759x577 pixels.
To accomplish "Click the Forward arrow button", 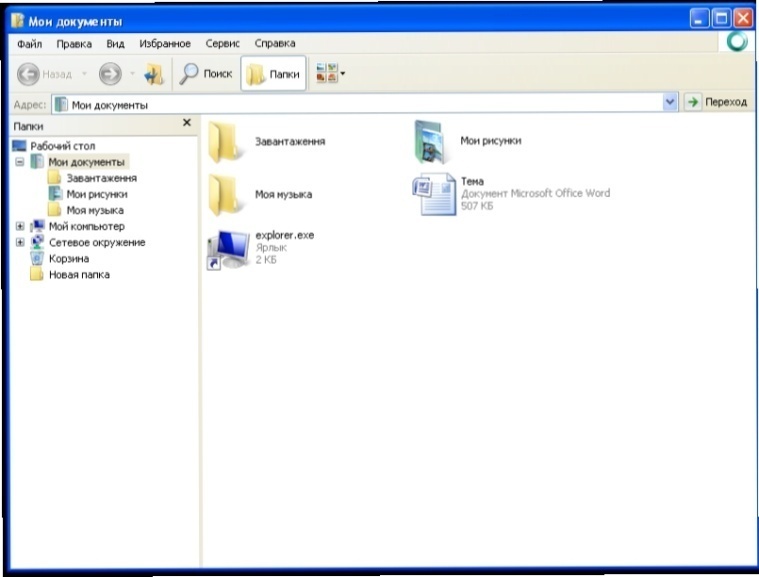I will (110, 74).
